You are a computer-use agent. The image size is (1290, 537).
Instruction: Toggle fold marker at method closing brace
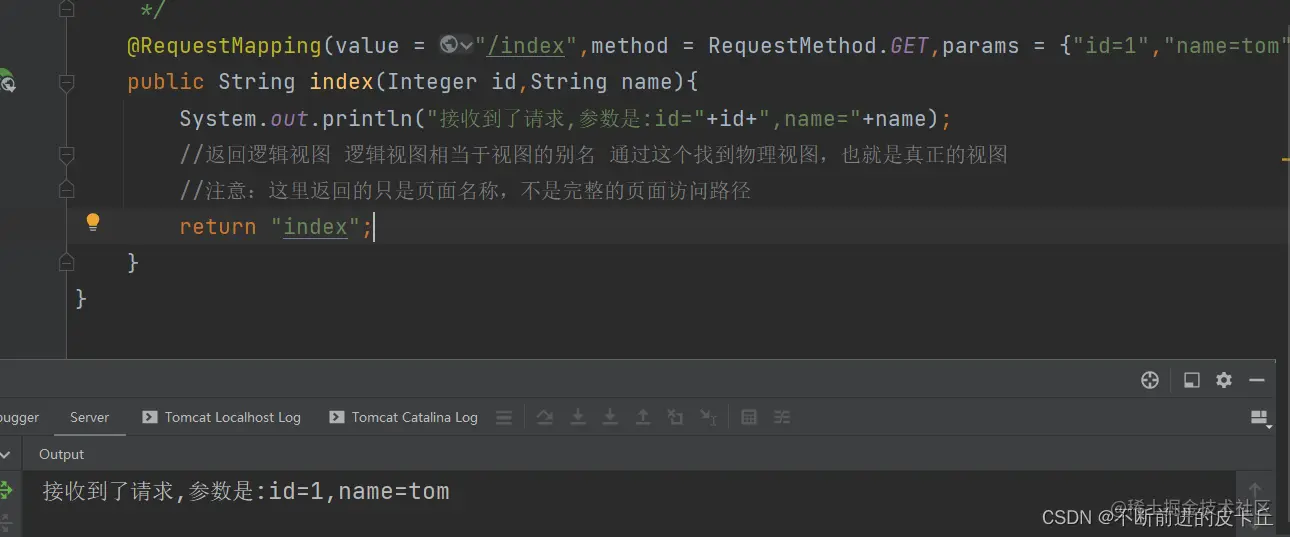(67, 263)
